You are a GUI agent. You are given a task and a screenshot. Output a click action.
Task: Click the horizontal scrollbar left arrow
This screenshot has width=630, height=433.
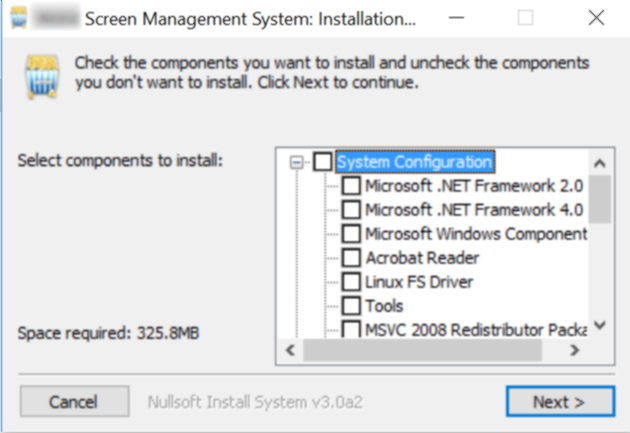(290, 350)
